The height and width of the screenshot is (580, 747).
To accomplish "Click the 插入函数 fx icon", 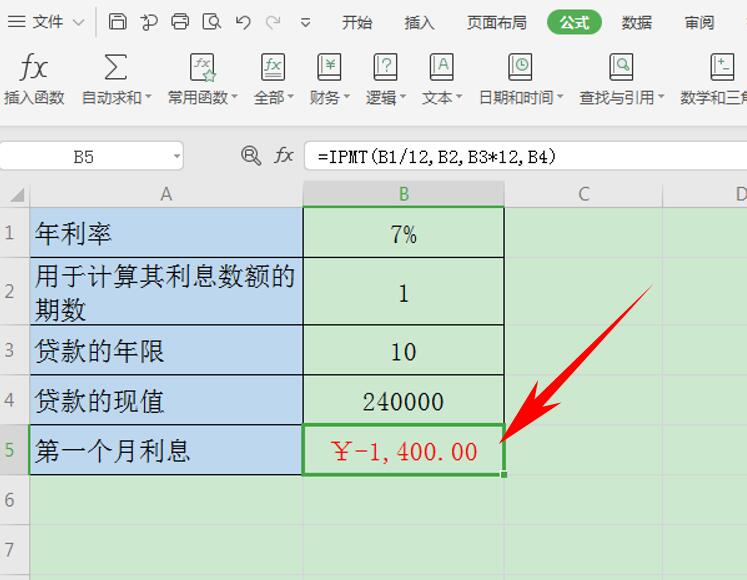I will point(34,67).
